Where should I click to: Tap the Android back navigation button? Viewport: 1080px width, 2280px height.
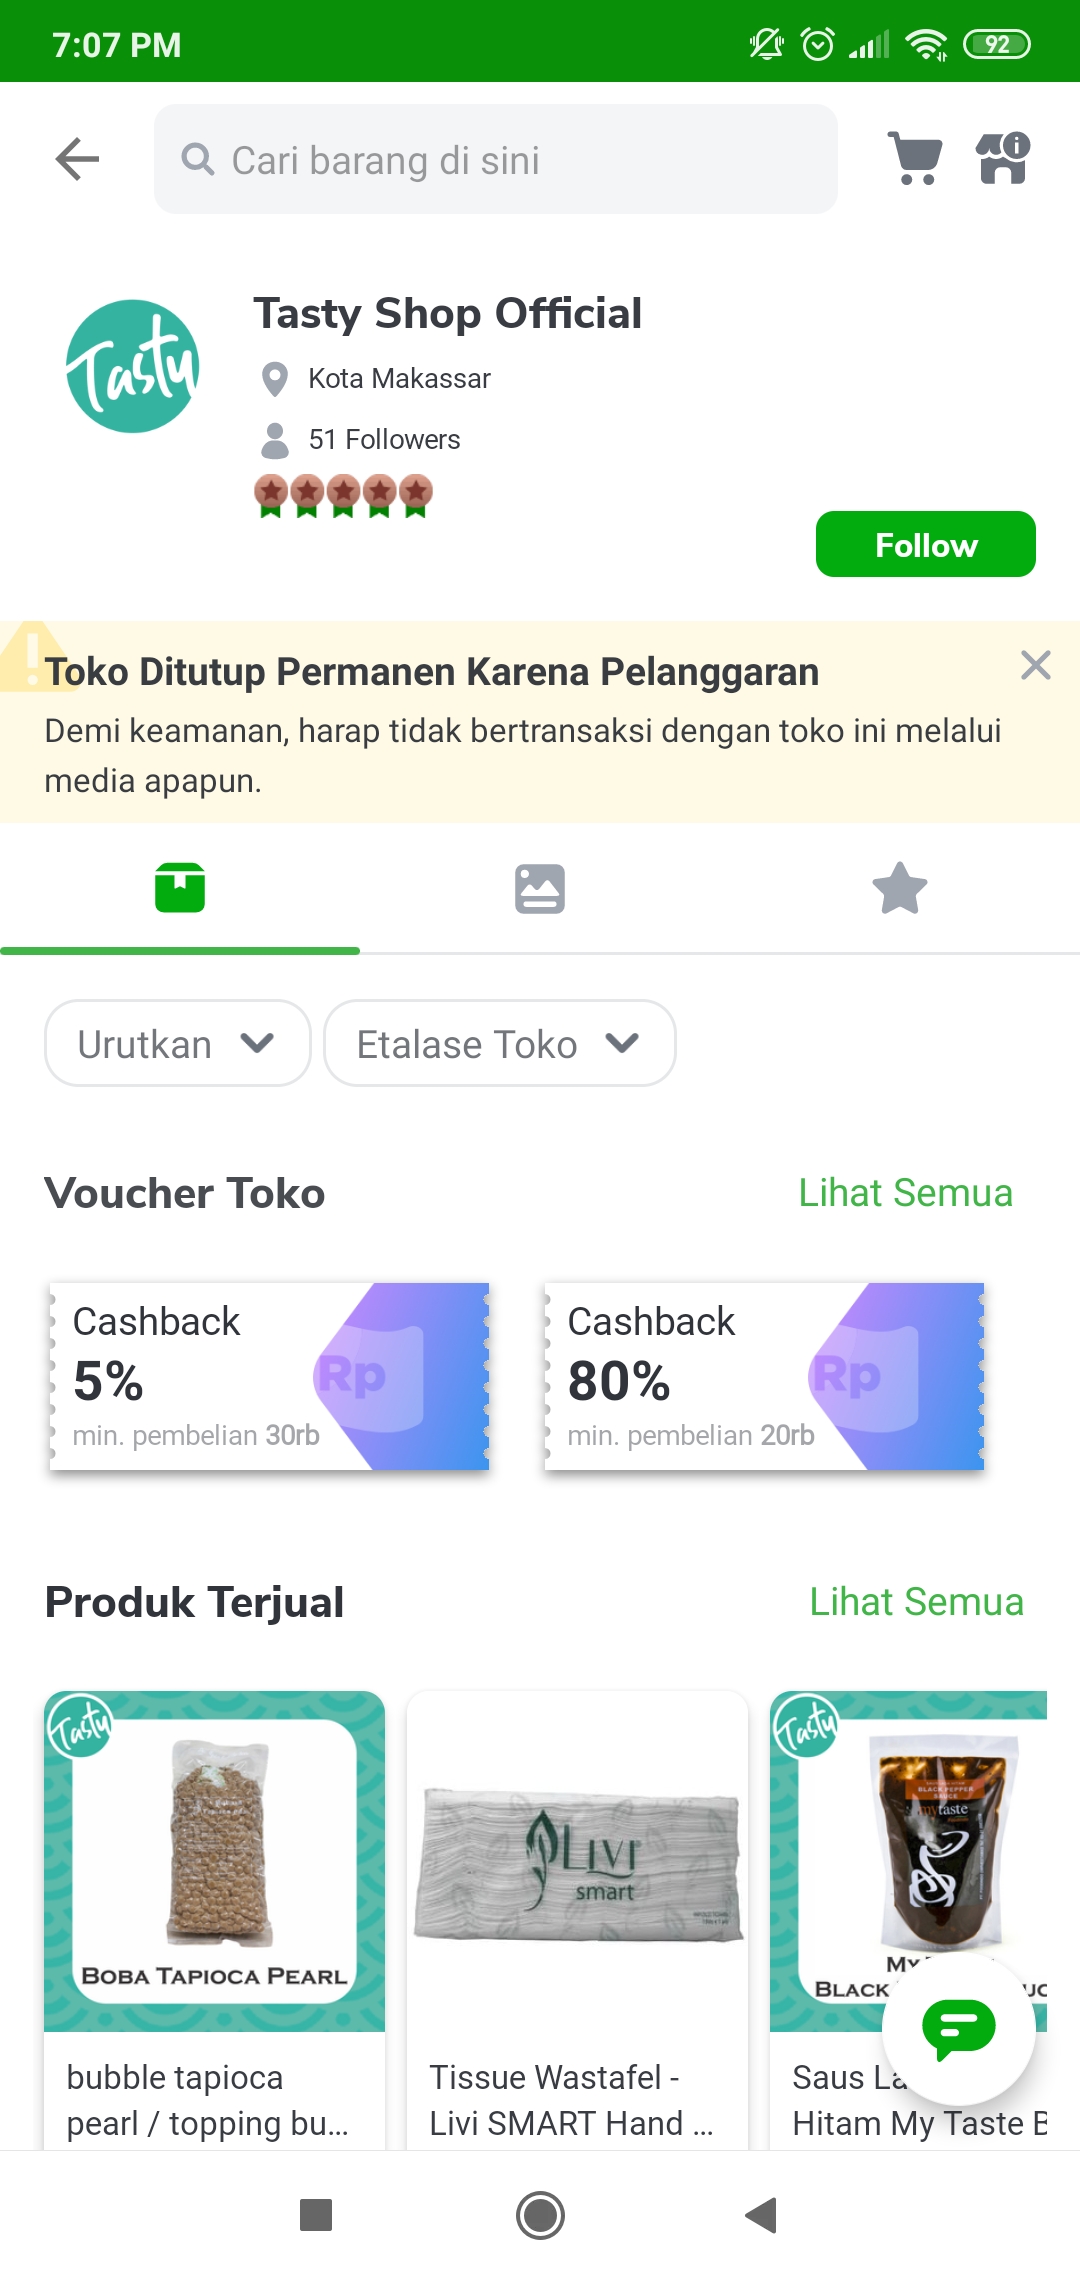(762, 2215)
